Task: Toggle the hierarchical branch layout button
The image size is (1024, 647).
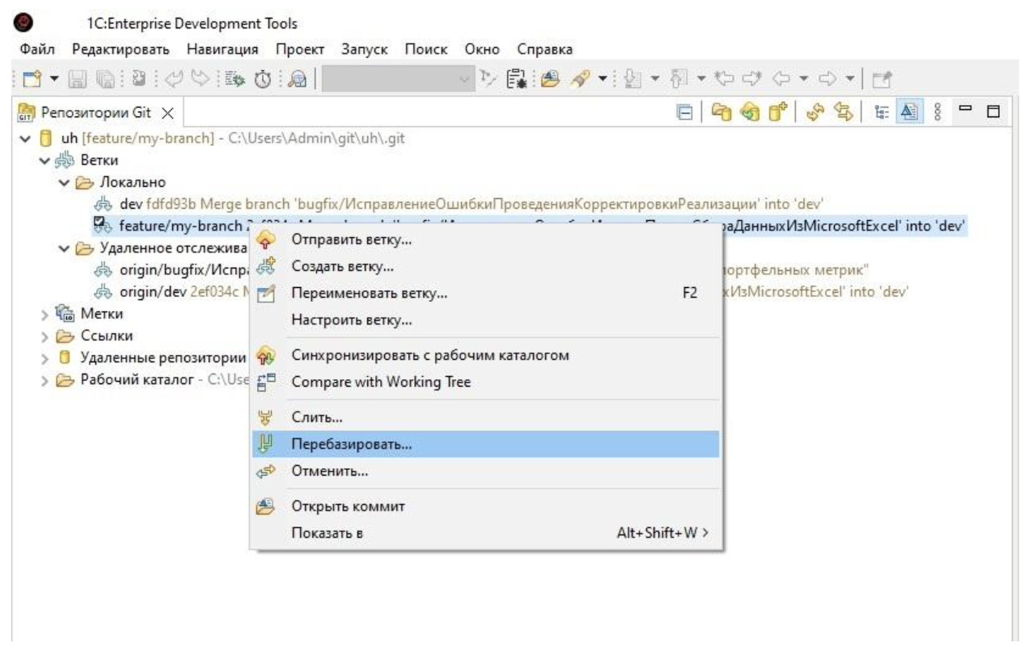Action: [x=882, y=113]
